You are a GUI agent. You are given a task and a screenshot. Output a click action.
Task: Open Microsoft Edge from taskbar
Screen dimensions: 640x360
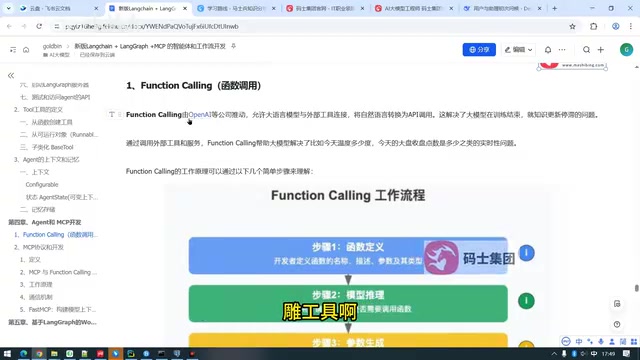23,353
